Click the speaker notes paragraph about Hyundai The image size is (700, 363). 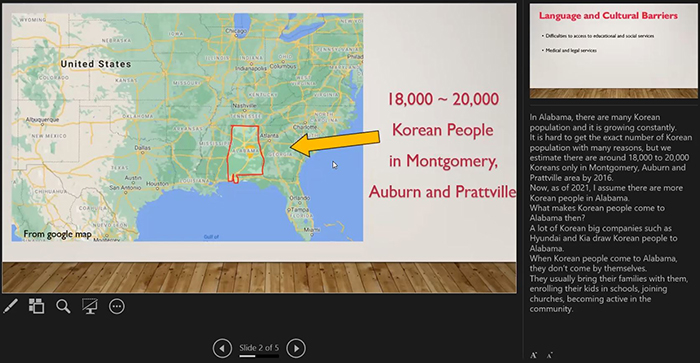(x=603, y=238)
